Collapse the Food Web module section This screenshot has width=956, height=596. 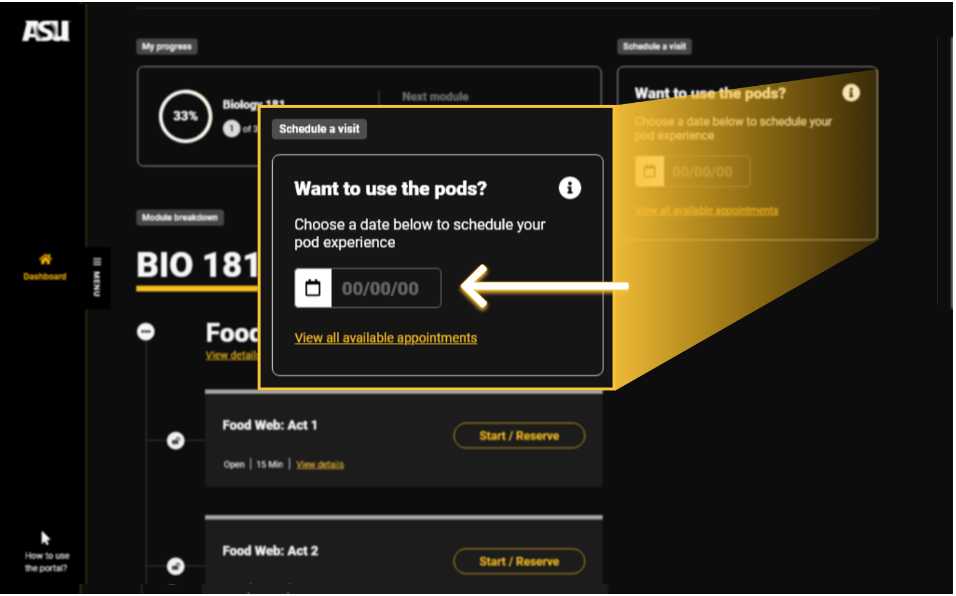coord(146,332)
